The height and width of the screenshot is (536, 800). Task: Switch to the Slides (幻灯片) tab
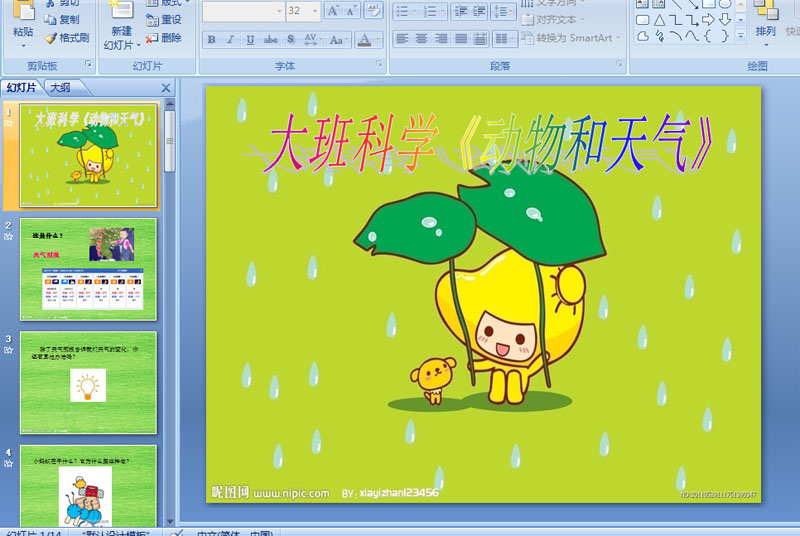[21, 88]
